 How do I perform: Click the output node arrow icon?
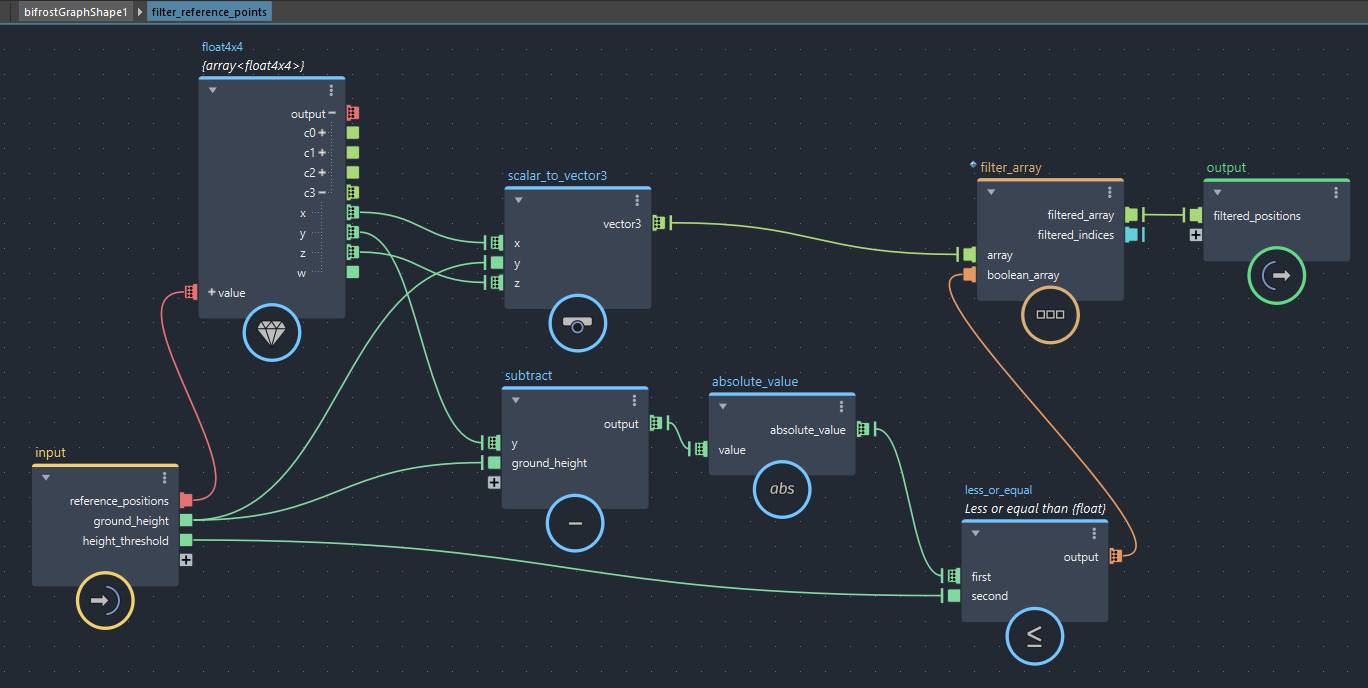coord(1277,276)
